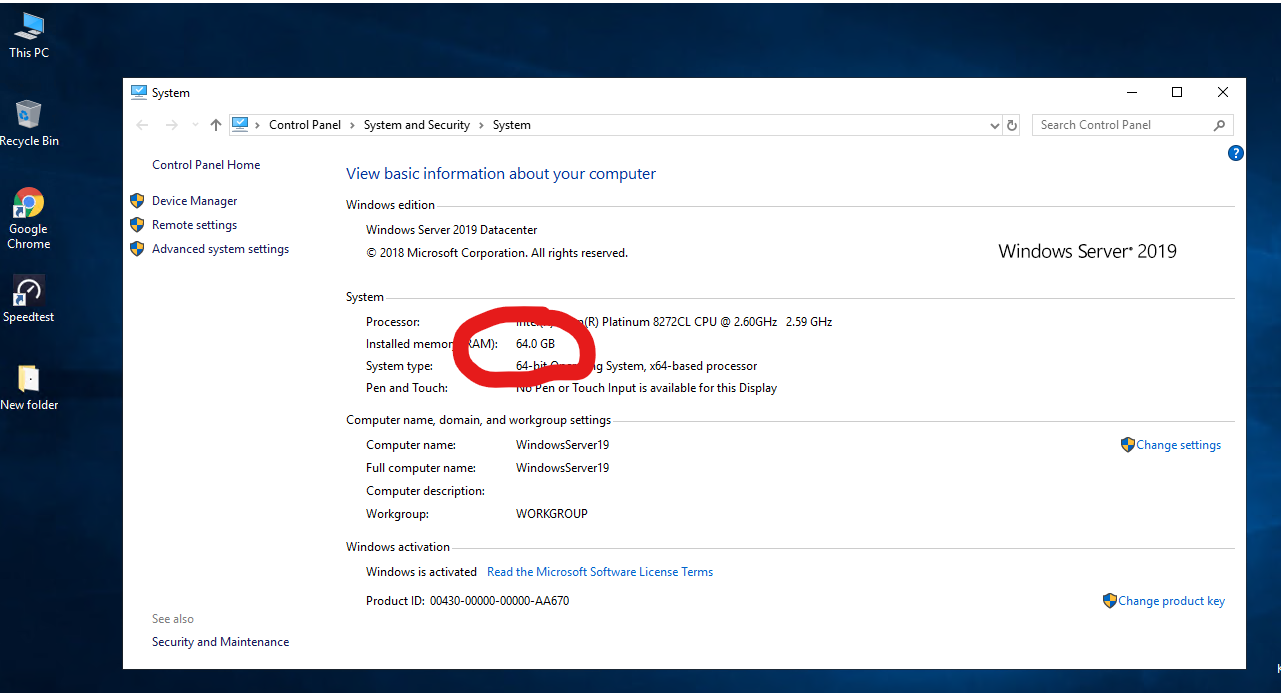Click shield icon beside Remote settings
This screenshot has width=1281, height=693.
click(138, 225)
